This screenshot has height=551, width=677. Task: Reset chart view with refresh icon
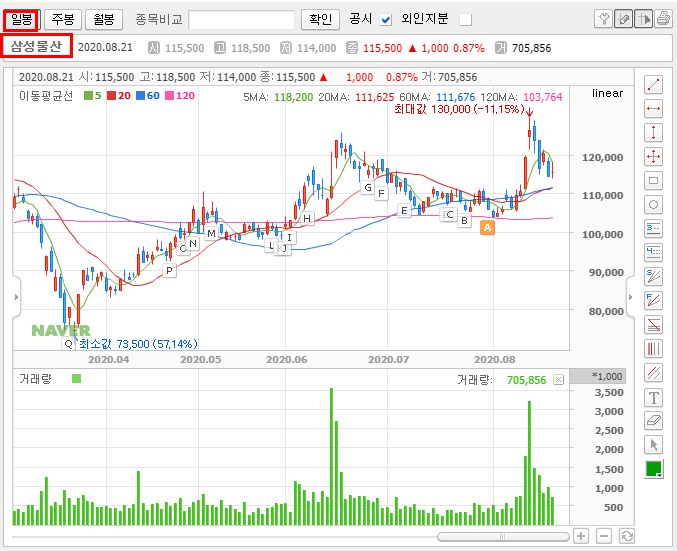(626, 536)
